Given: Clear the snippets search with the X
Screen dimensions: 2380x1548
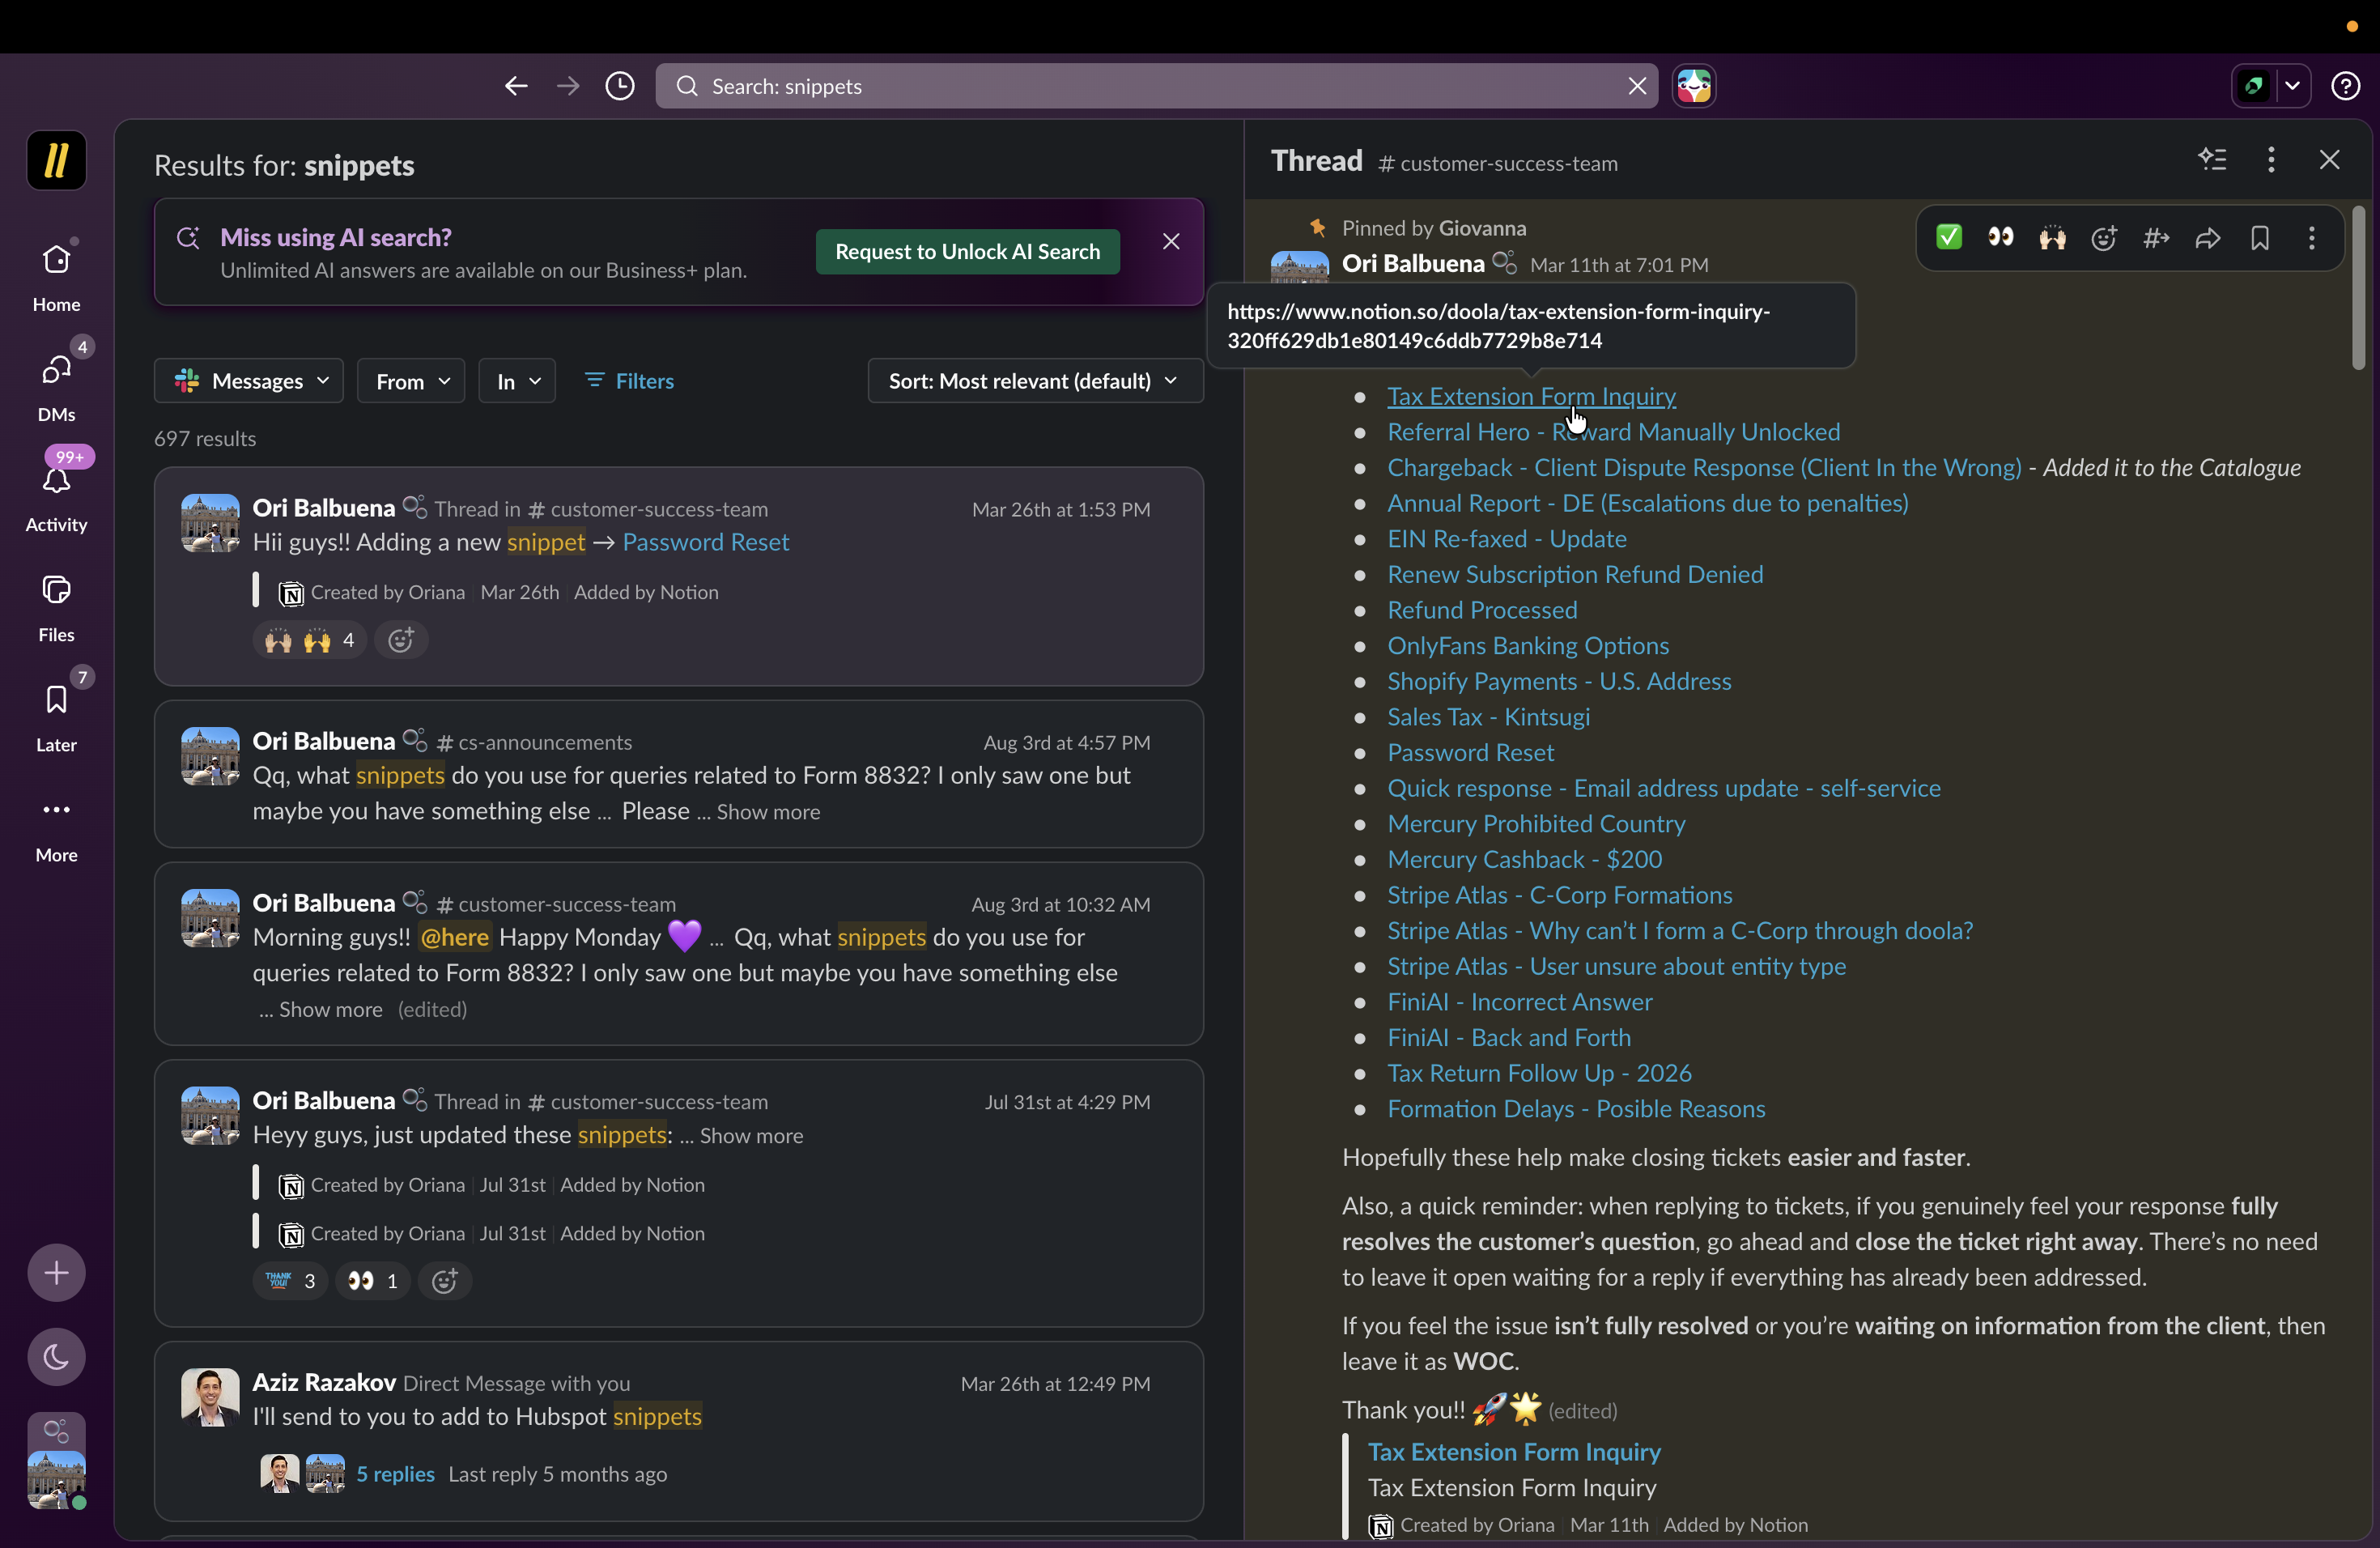Looking at the screenshot, I should tap(1637, 86).
